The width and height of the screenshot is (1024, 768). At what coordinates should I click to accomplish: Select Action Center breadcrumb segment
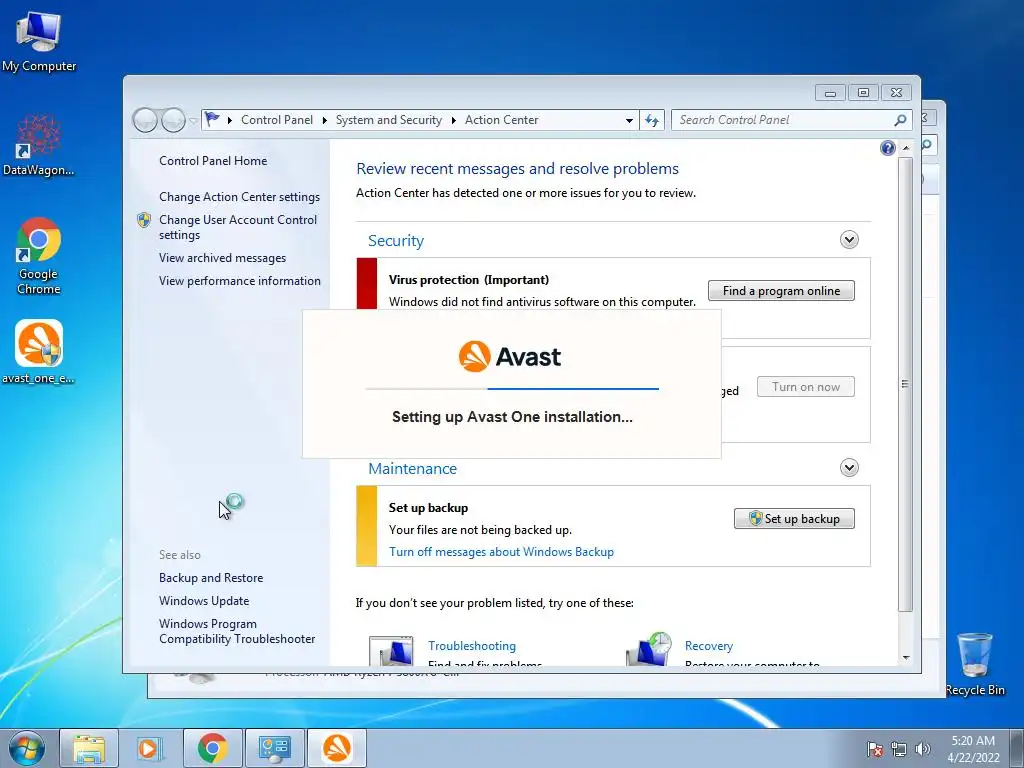click(x=502, y=120)
